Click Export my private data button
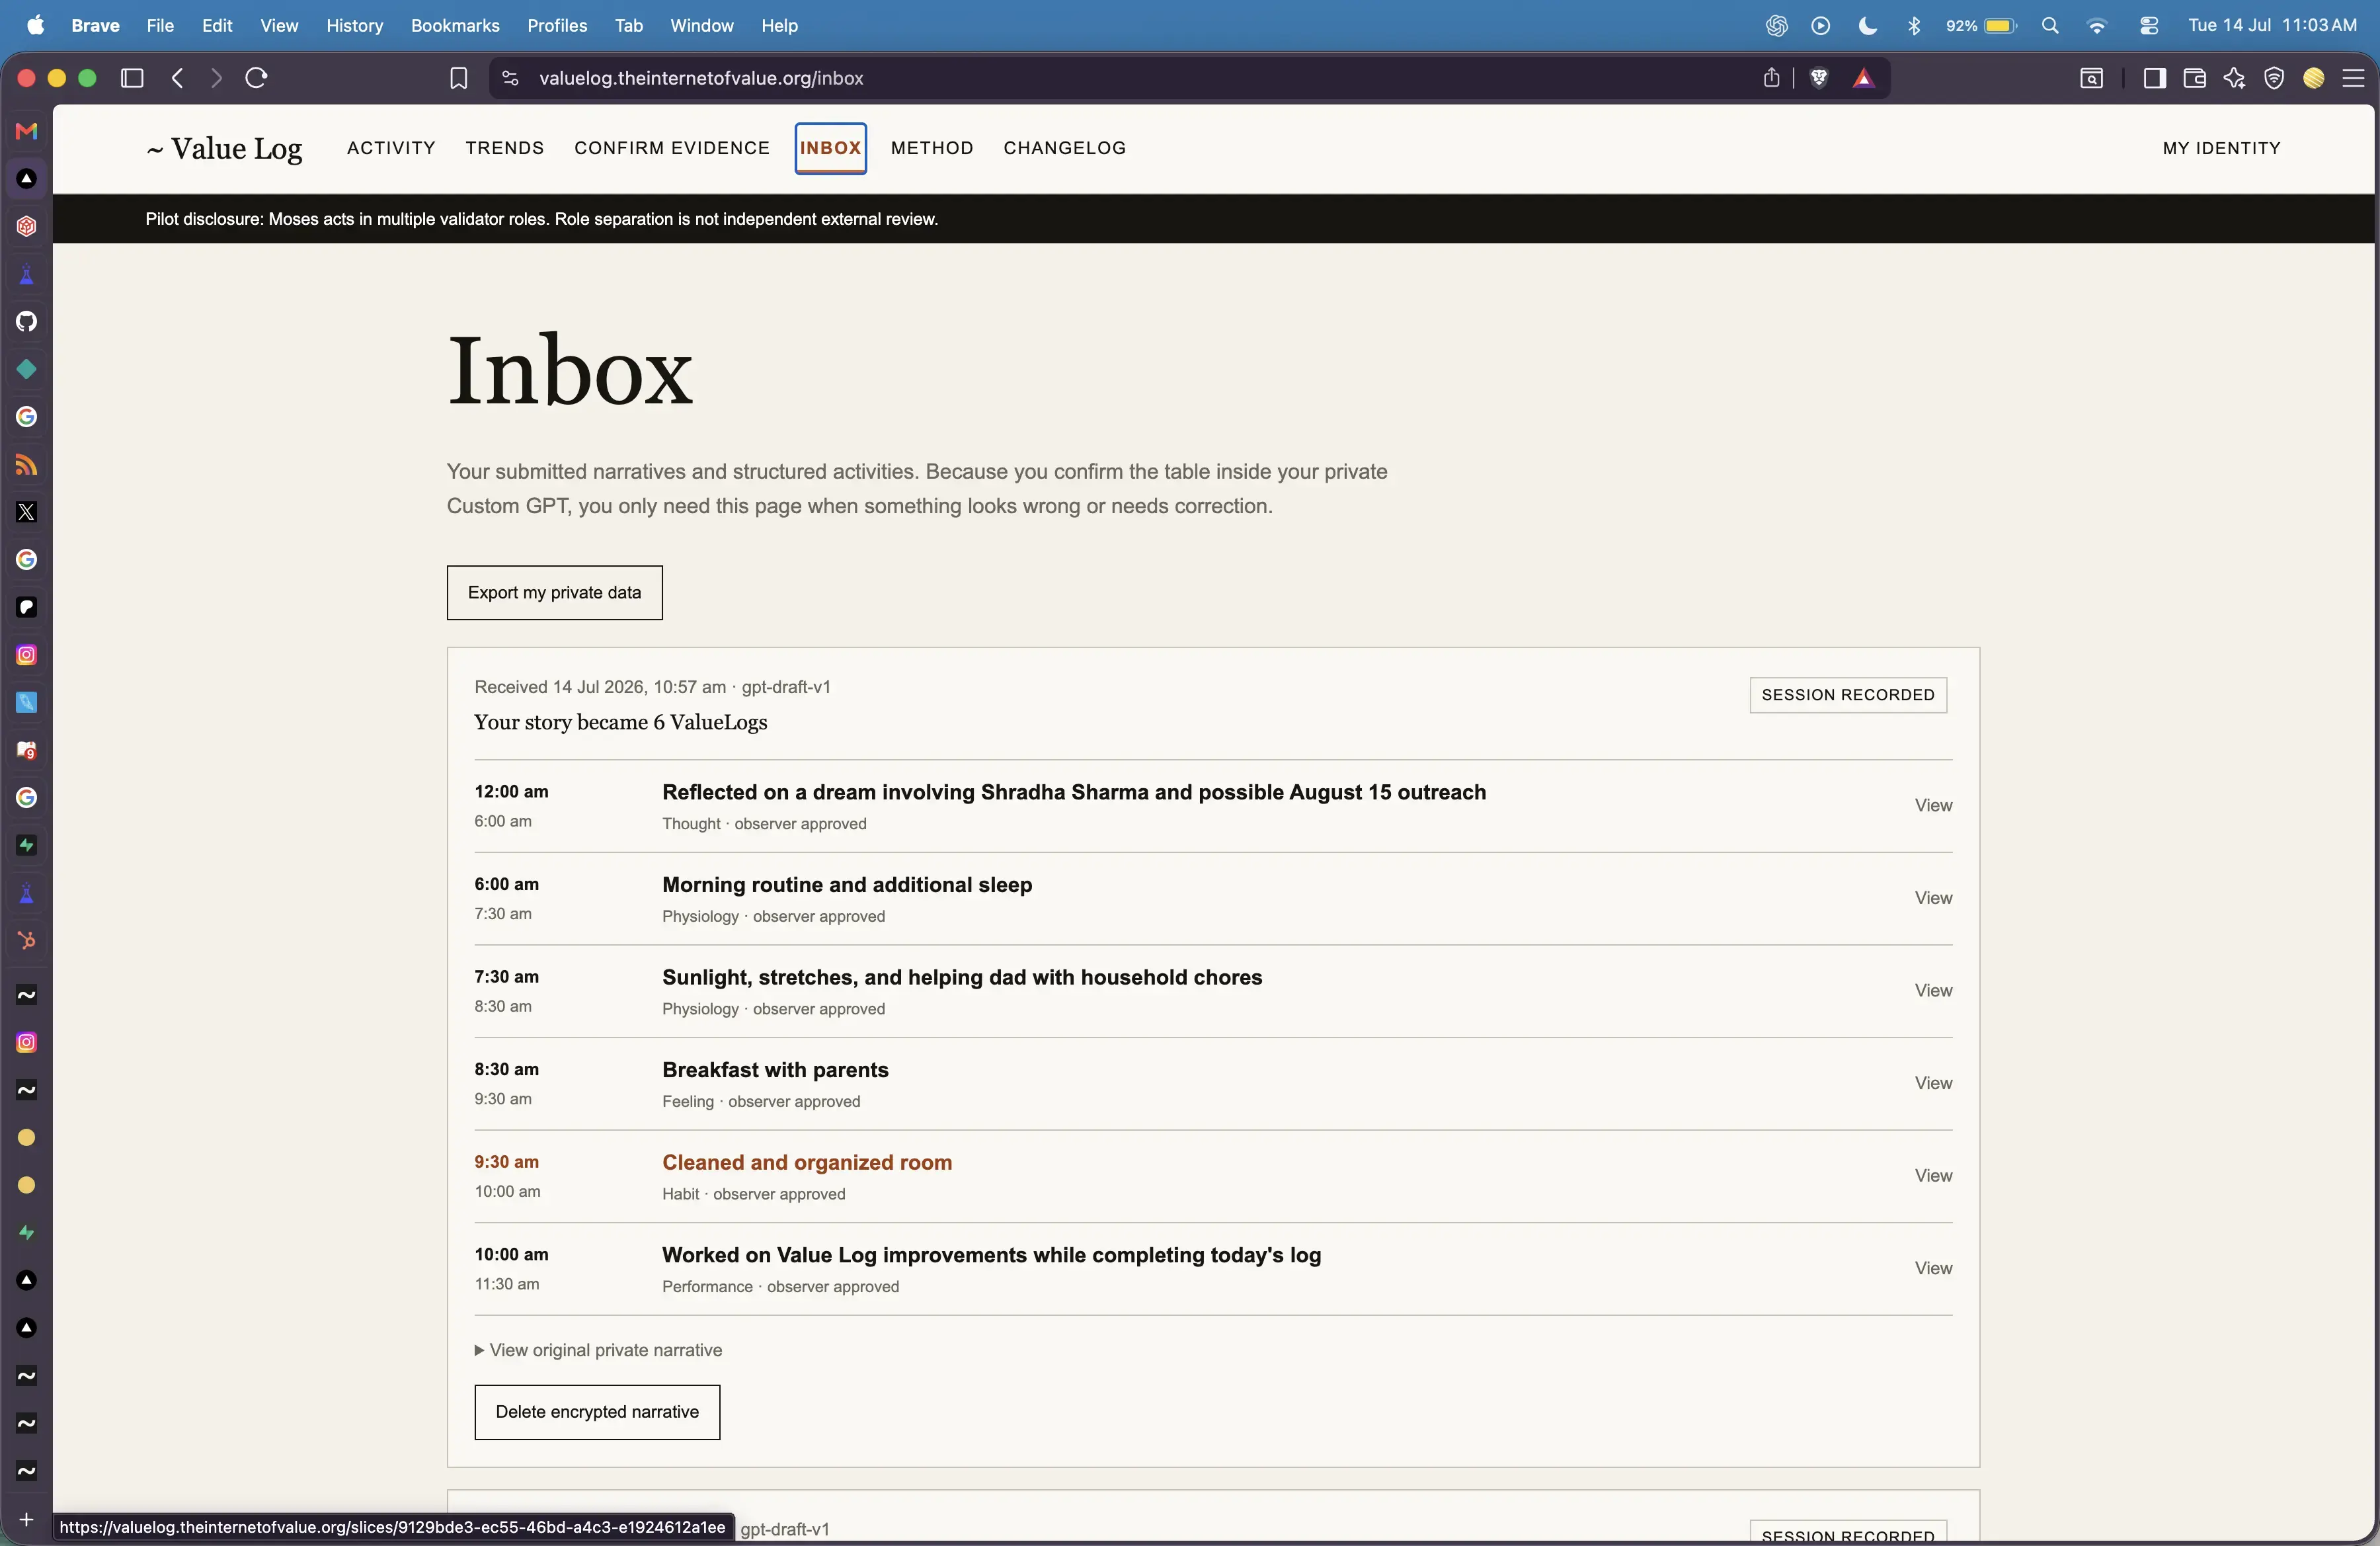 555,593
